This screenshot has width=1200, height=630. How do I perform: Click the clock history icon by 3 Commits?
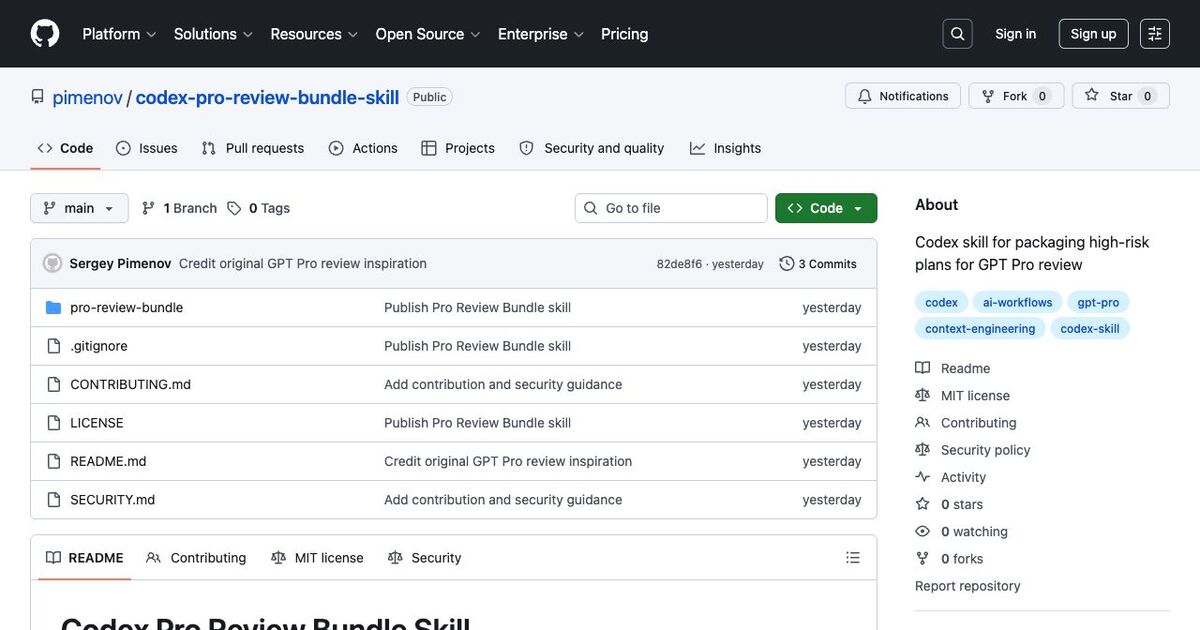[787, 264]
